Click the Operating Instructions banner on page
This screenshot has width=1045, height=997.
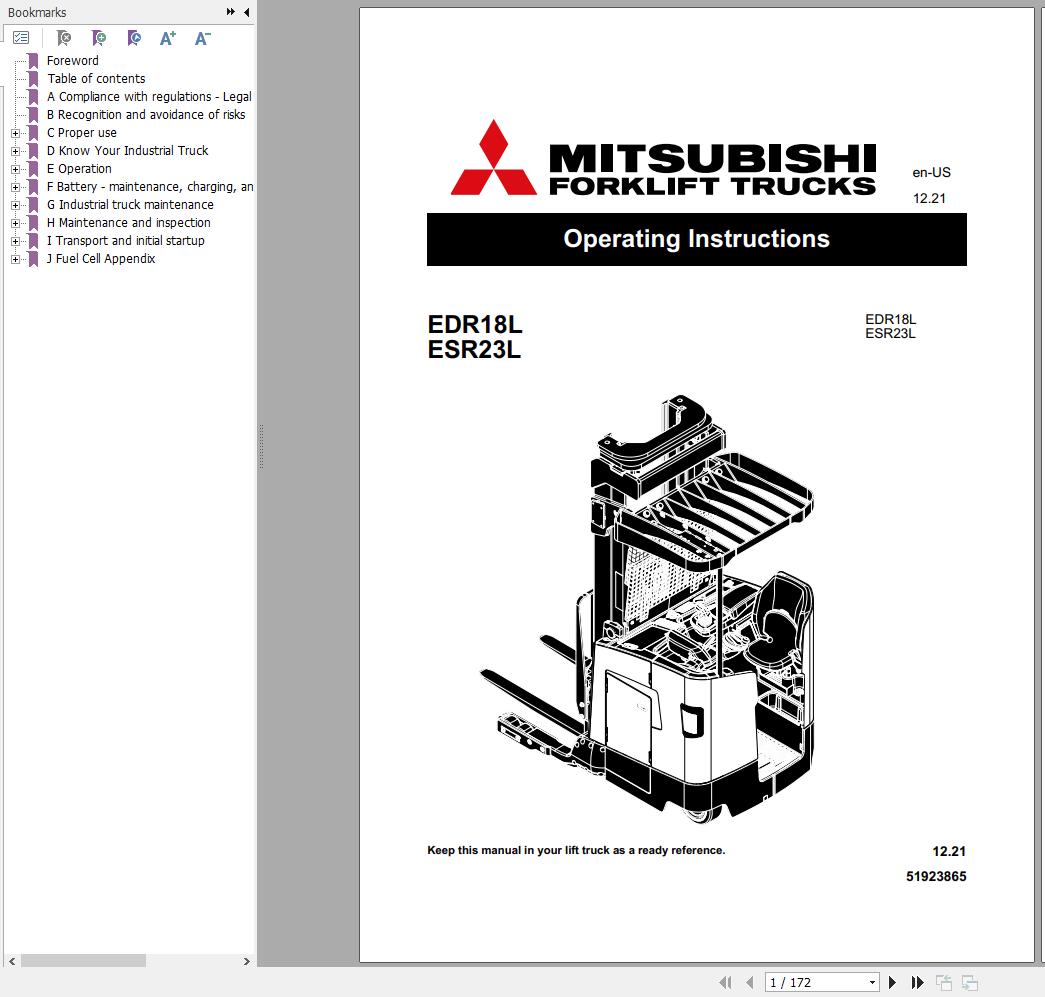tap(696, 239)
